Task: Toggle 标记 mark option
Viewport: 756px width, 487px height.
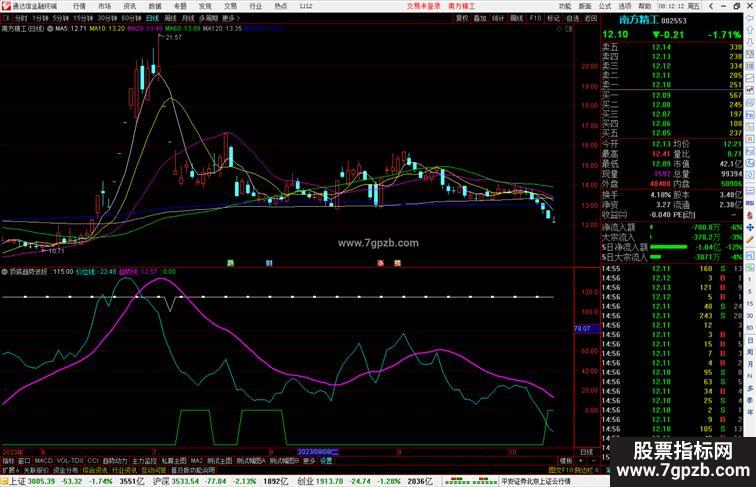Action: tap(553, 18)
